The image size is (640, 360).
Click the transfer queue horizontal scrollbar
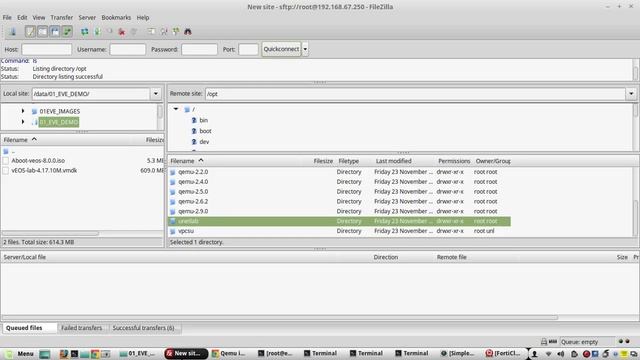click(x=280, y=317)
